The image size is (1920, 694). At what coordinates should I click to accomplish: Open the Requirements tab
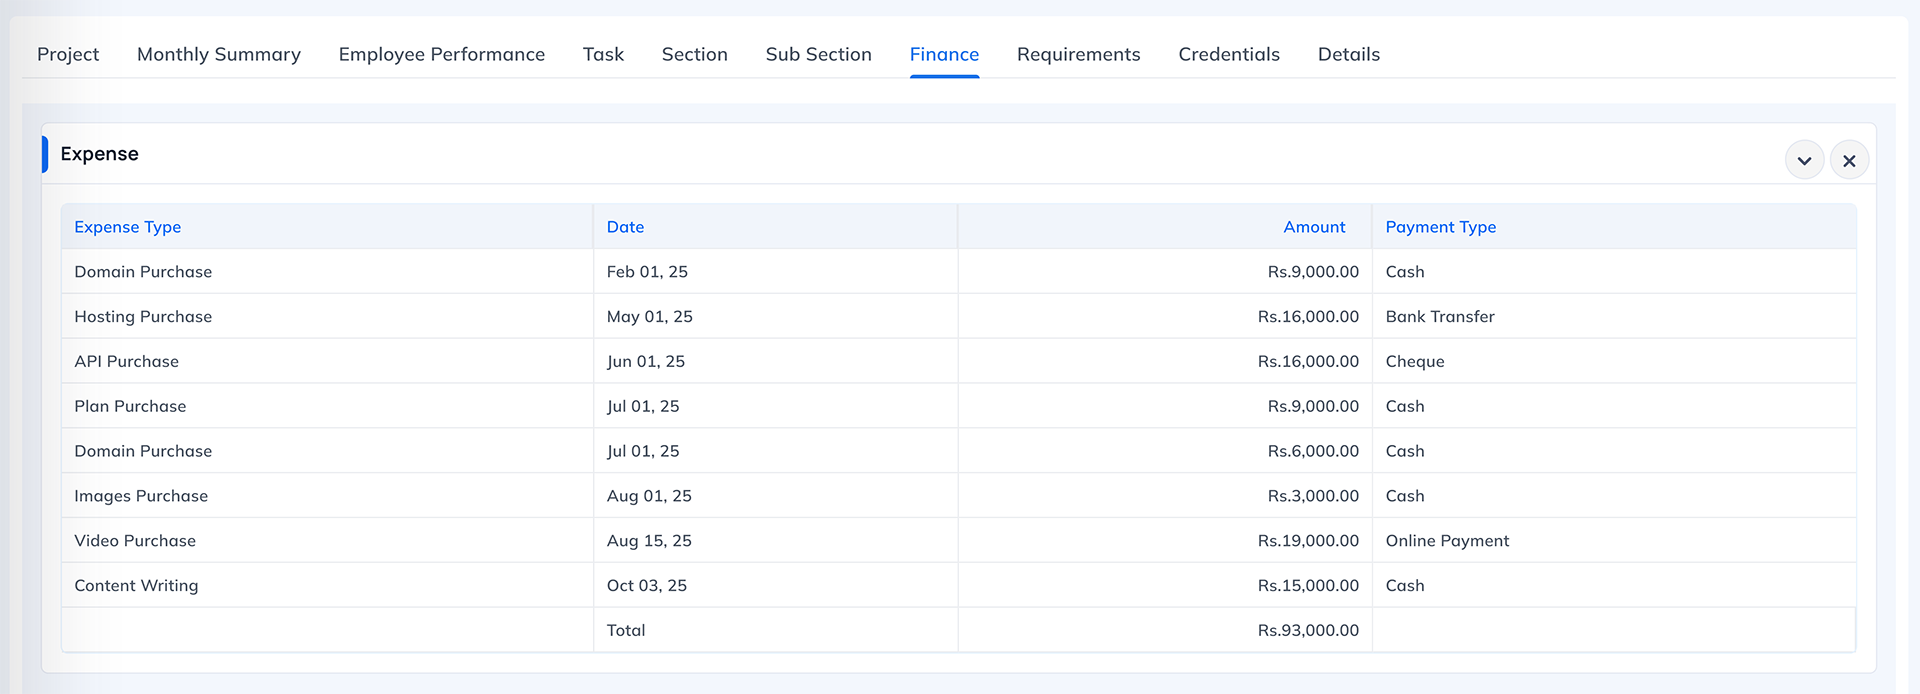click(1078, 54)
